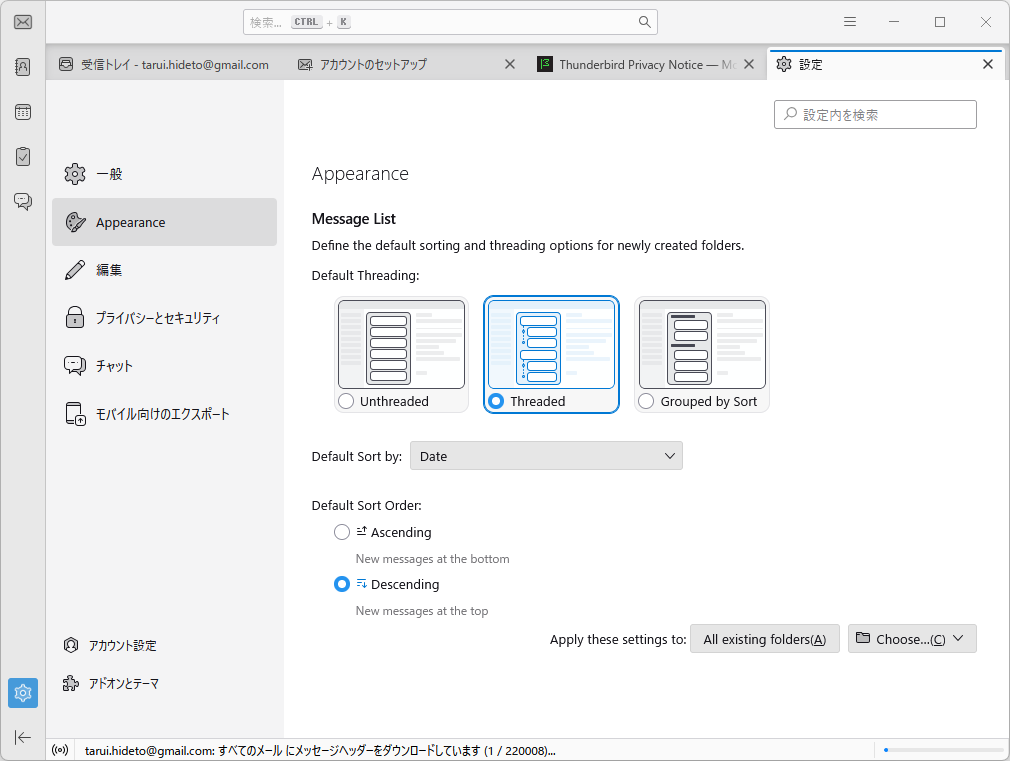This screenshot has width=1010, height=761.
Task: Open the hamburger application menu
Action: coord(850,22)
